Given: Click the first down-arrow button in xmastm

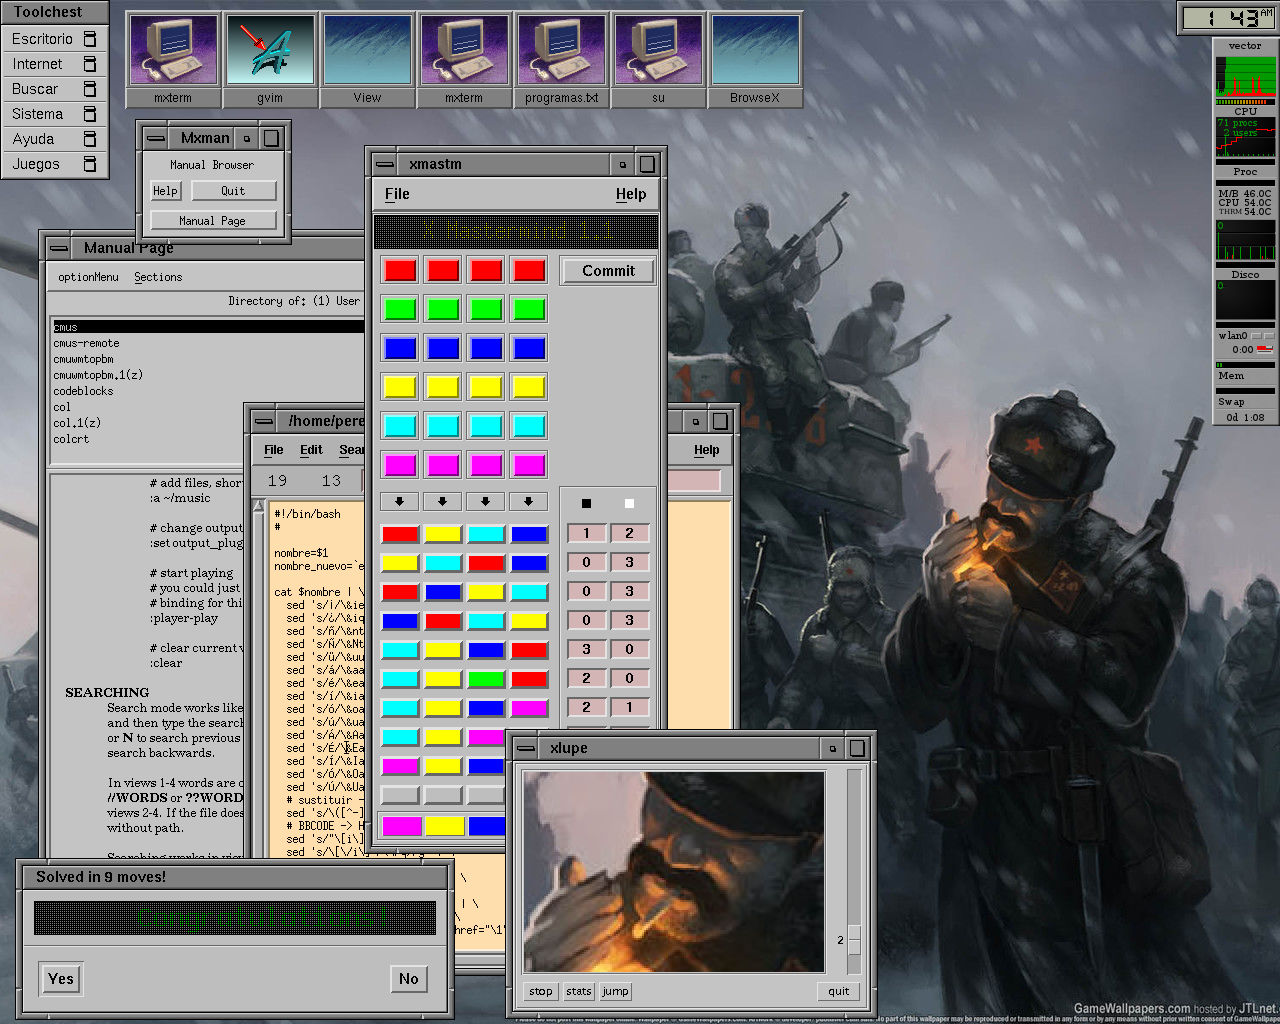Looking at the screenshot, I should (x=400, y=501).
